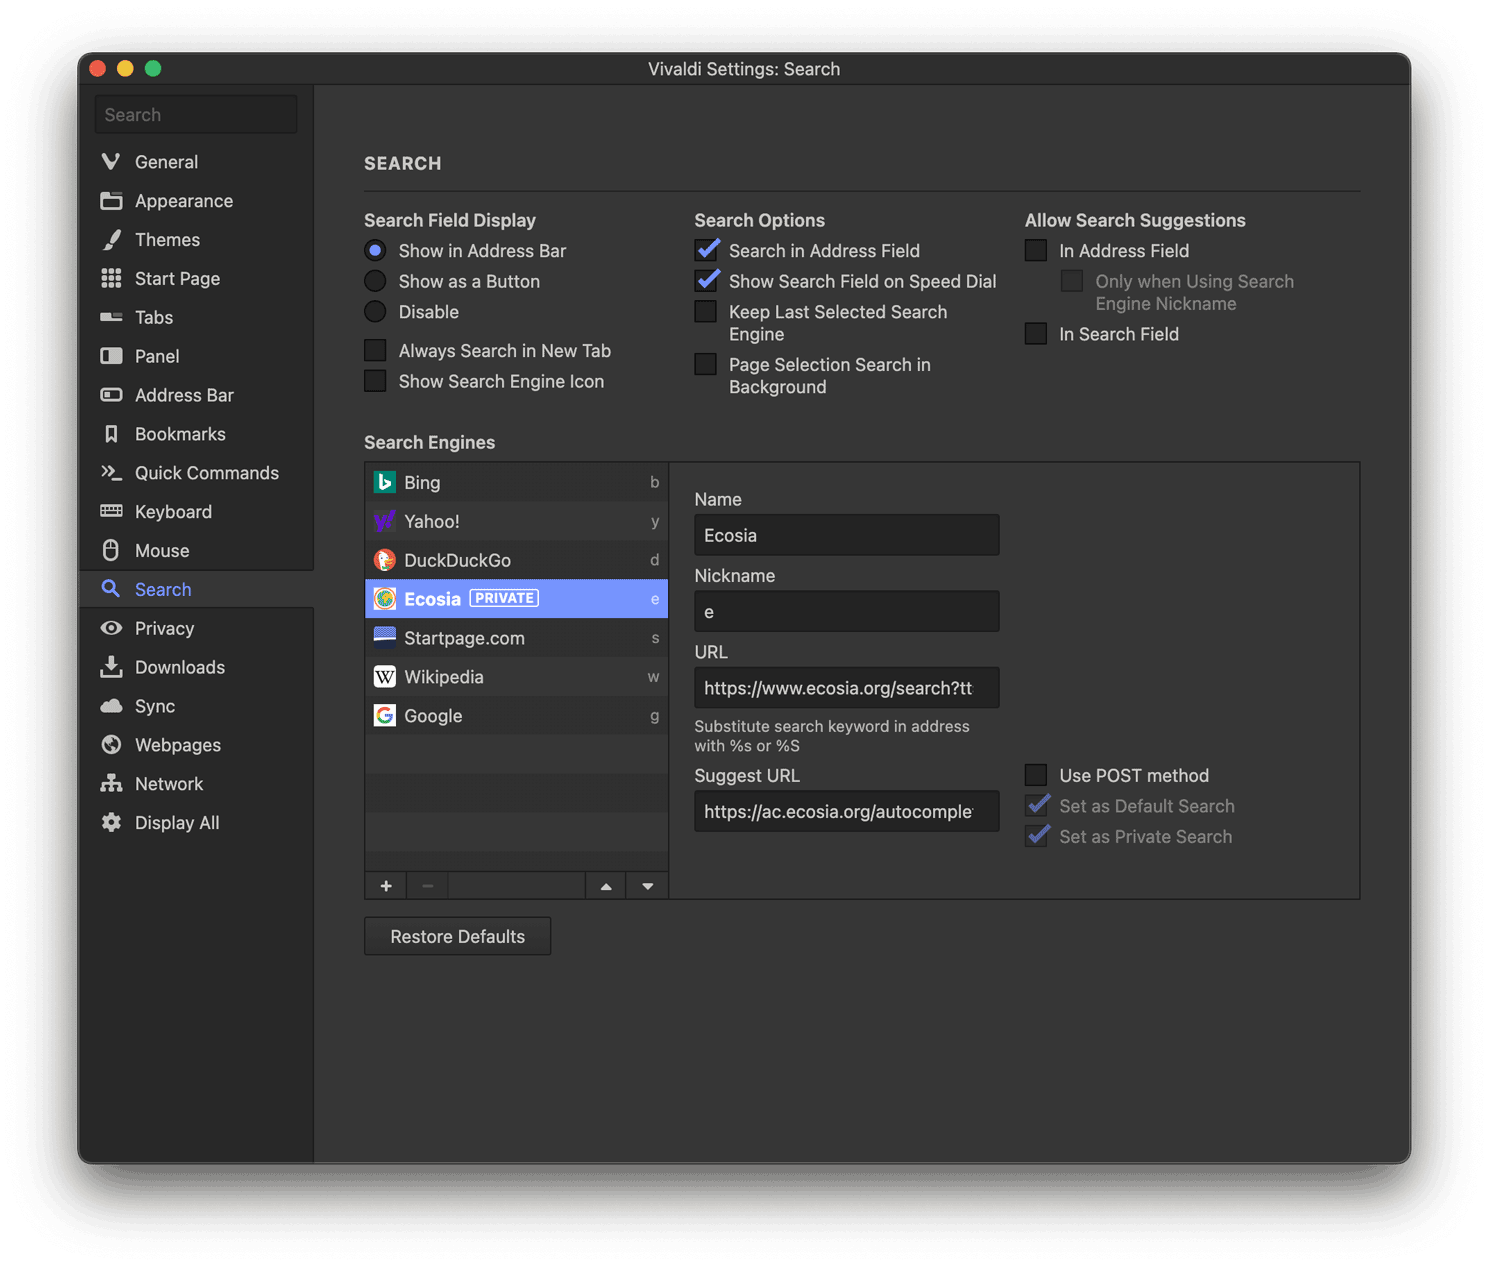Viewport: 1488px width, 1266px height.
Task: Add a new search engine with plus button
Action: click(x=386, y=886)
